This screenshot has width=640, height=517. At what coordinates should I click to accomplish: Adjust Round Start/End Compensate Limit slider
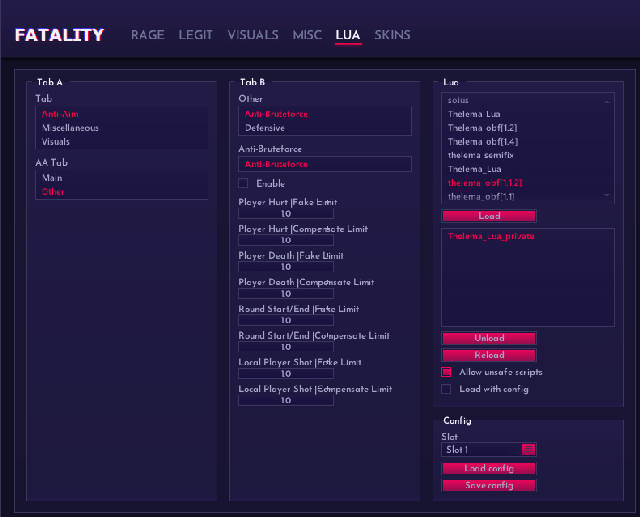(286, 347)
